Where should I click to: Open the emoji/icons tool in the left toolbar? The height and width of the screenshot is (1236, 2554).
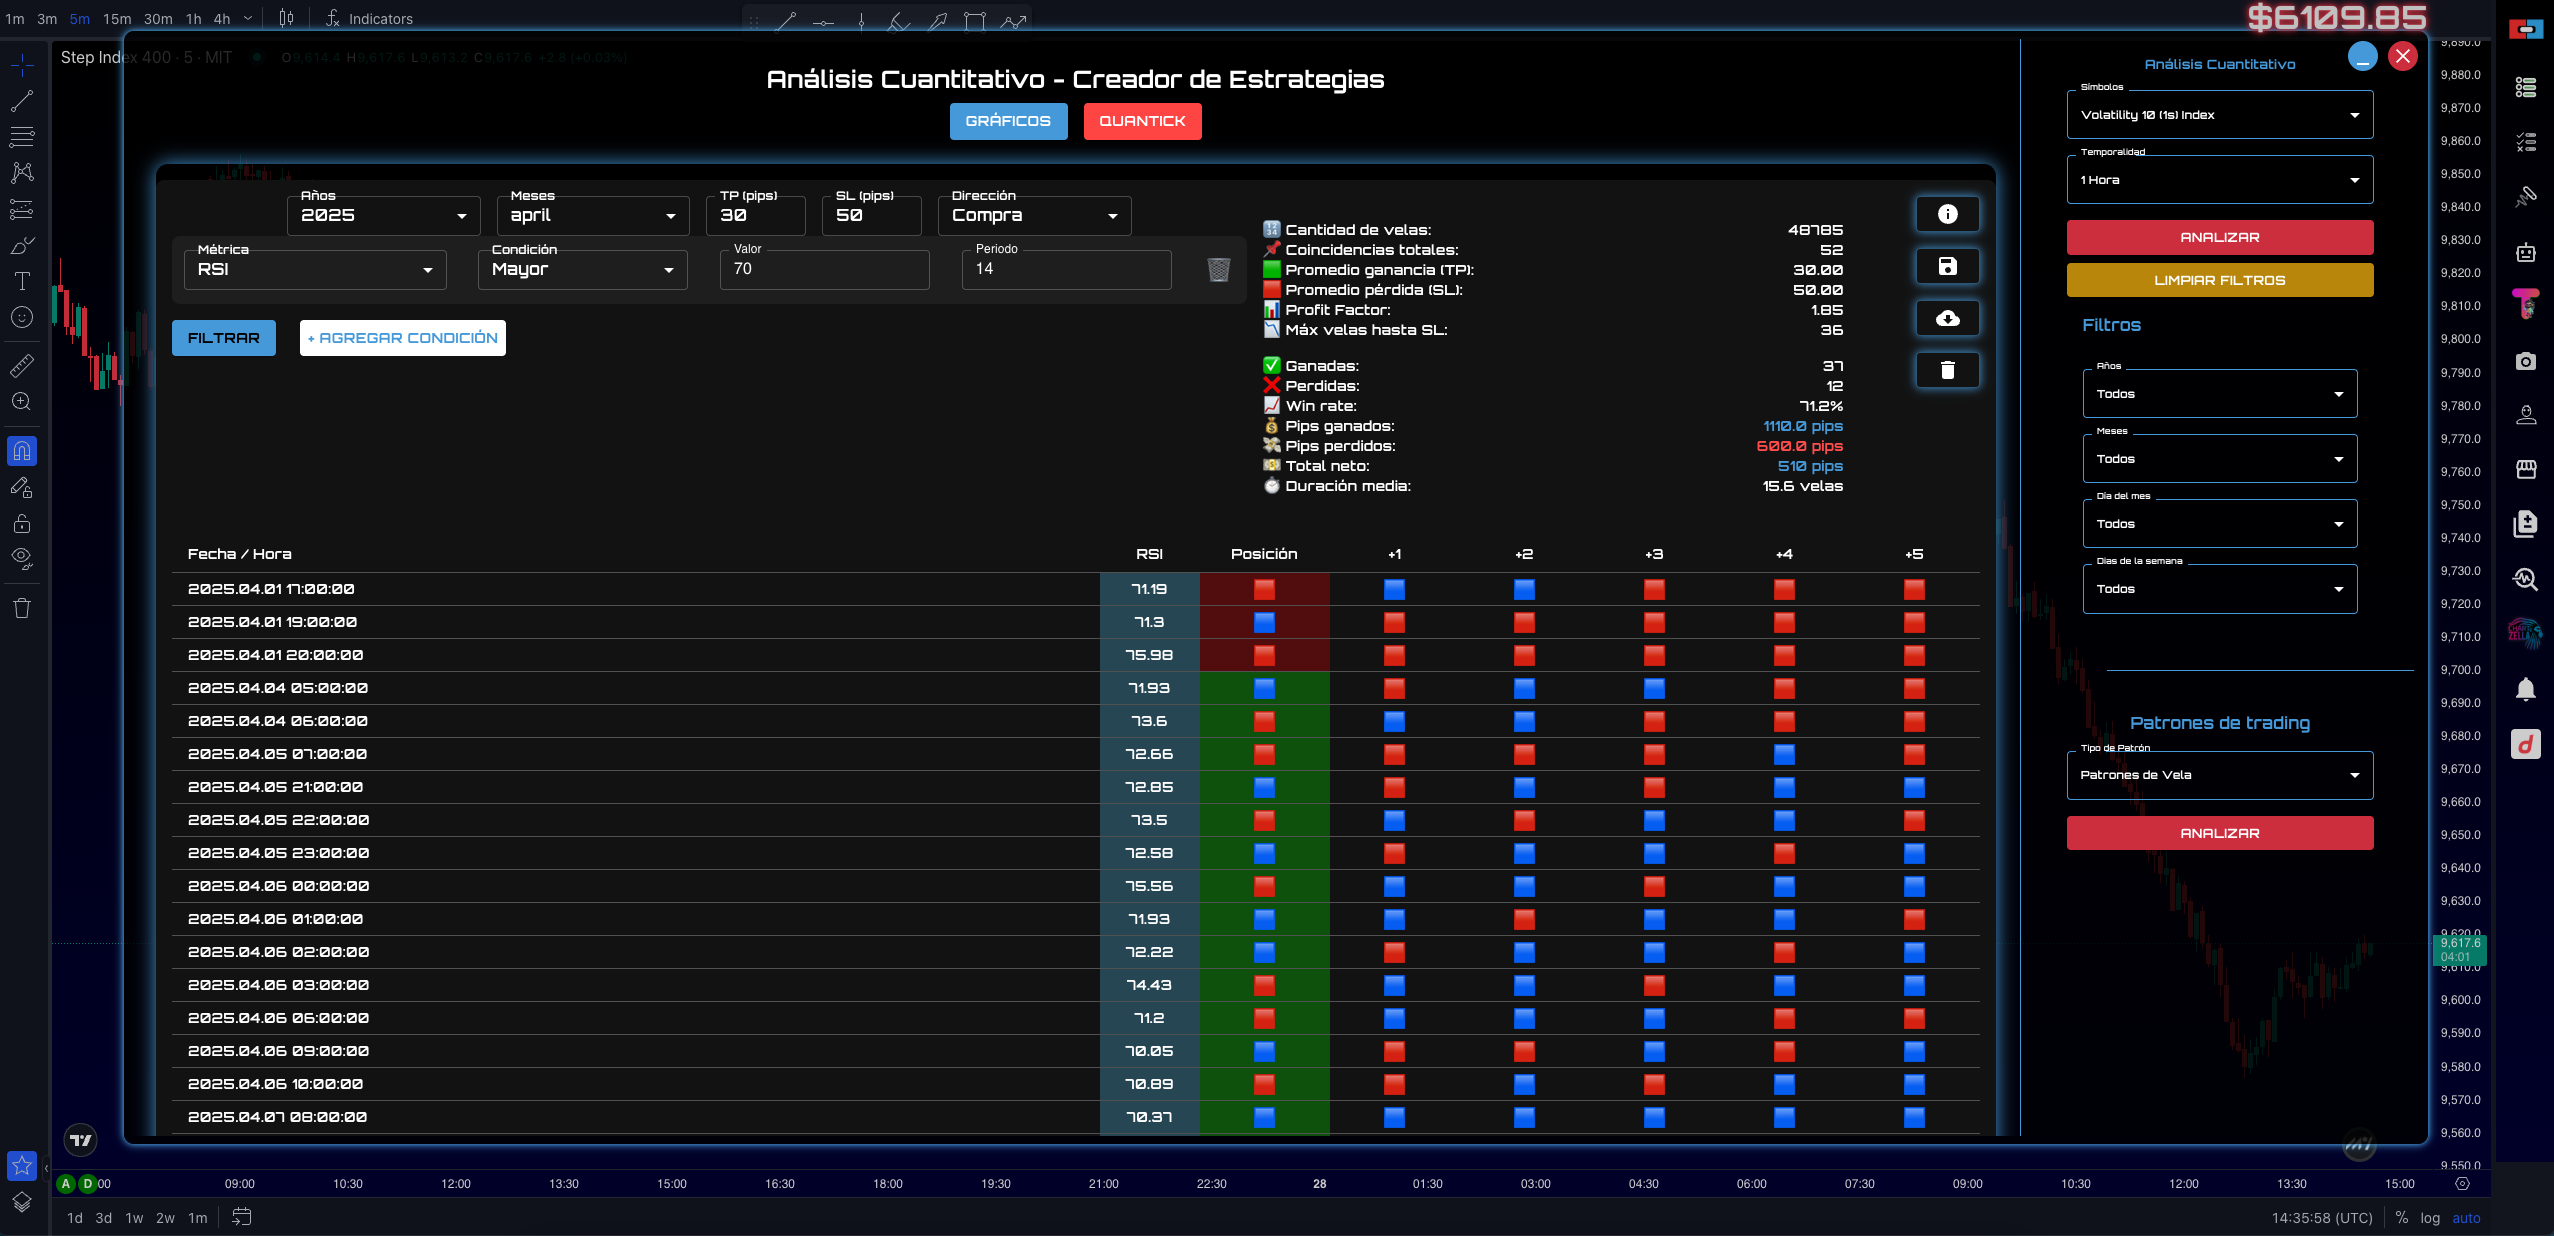pyautogui.click(x=22, y=317)
